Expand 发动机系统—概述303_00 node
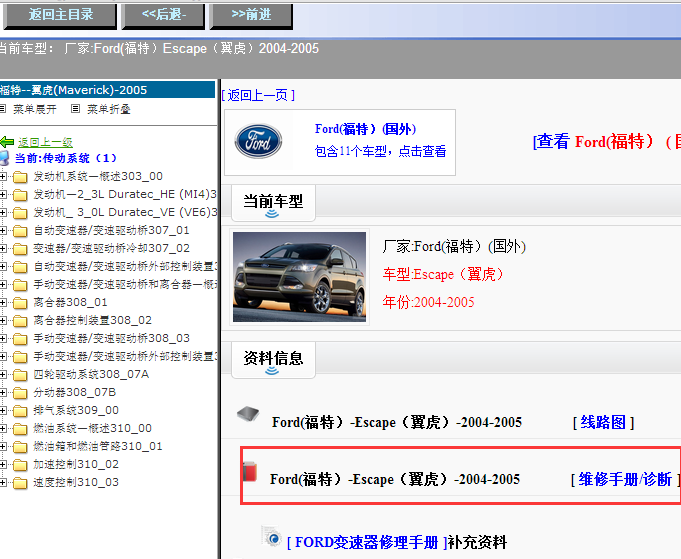681x559 pixels. 3,176
